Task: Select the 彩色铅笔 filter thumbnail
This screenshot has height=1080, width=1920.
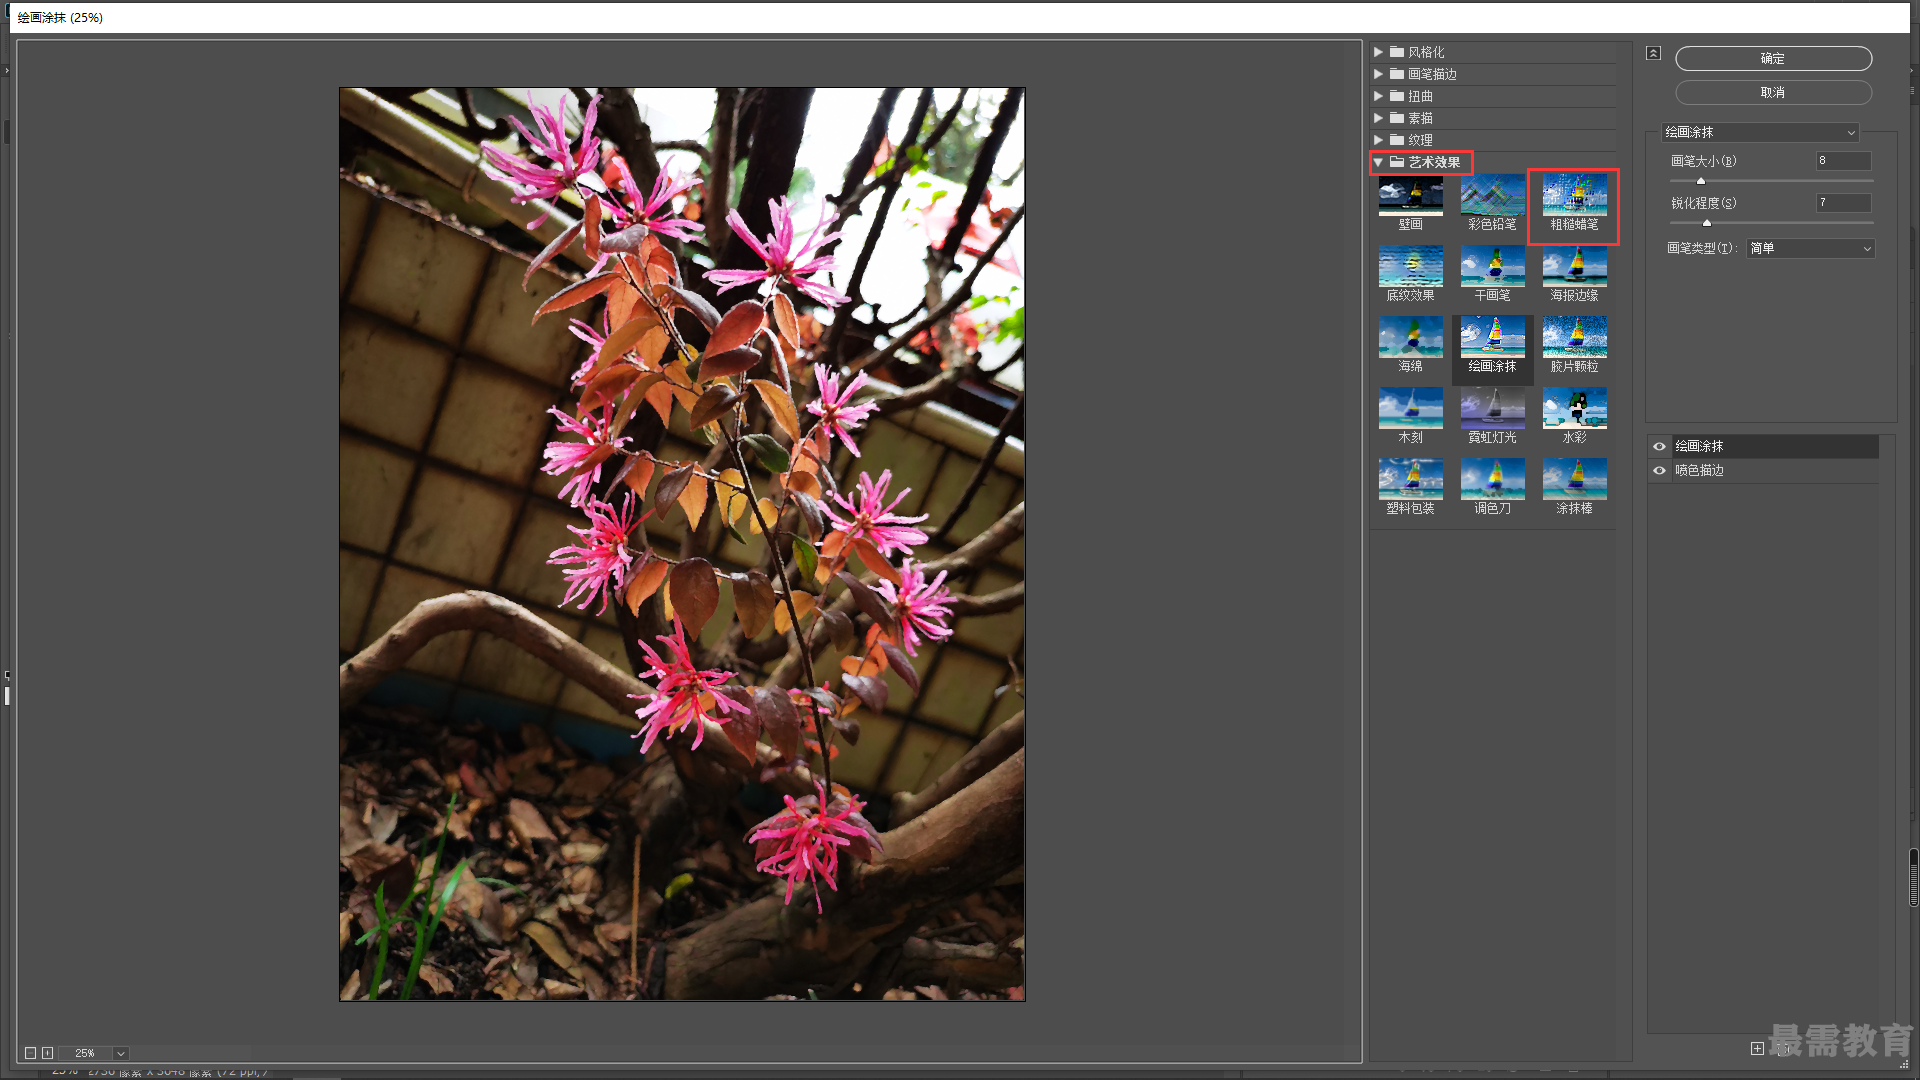Action: 1492,196
